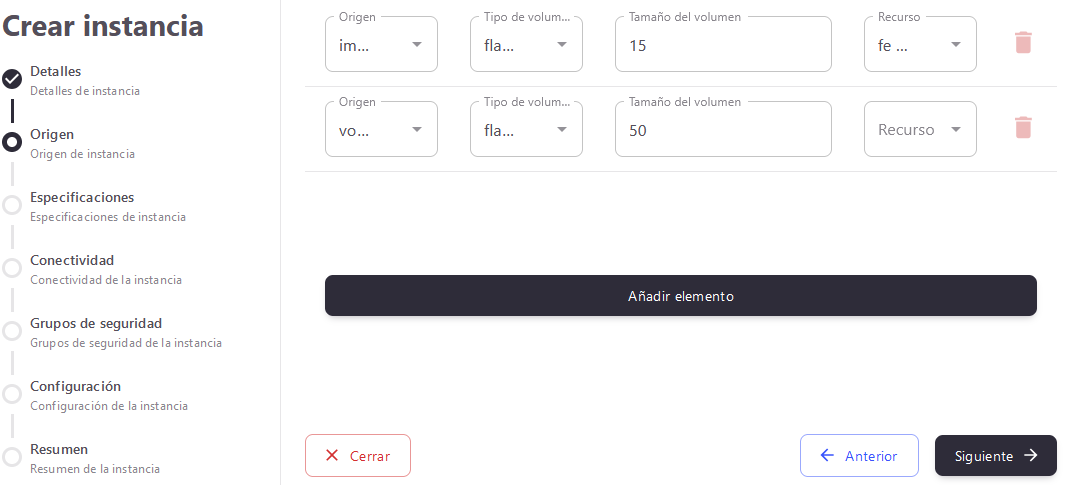This screenshot has width=1074, height=485.
Task: Expand first row Tipo de volumen dropdown
Action: 526,44
